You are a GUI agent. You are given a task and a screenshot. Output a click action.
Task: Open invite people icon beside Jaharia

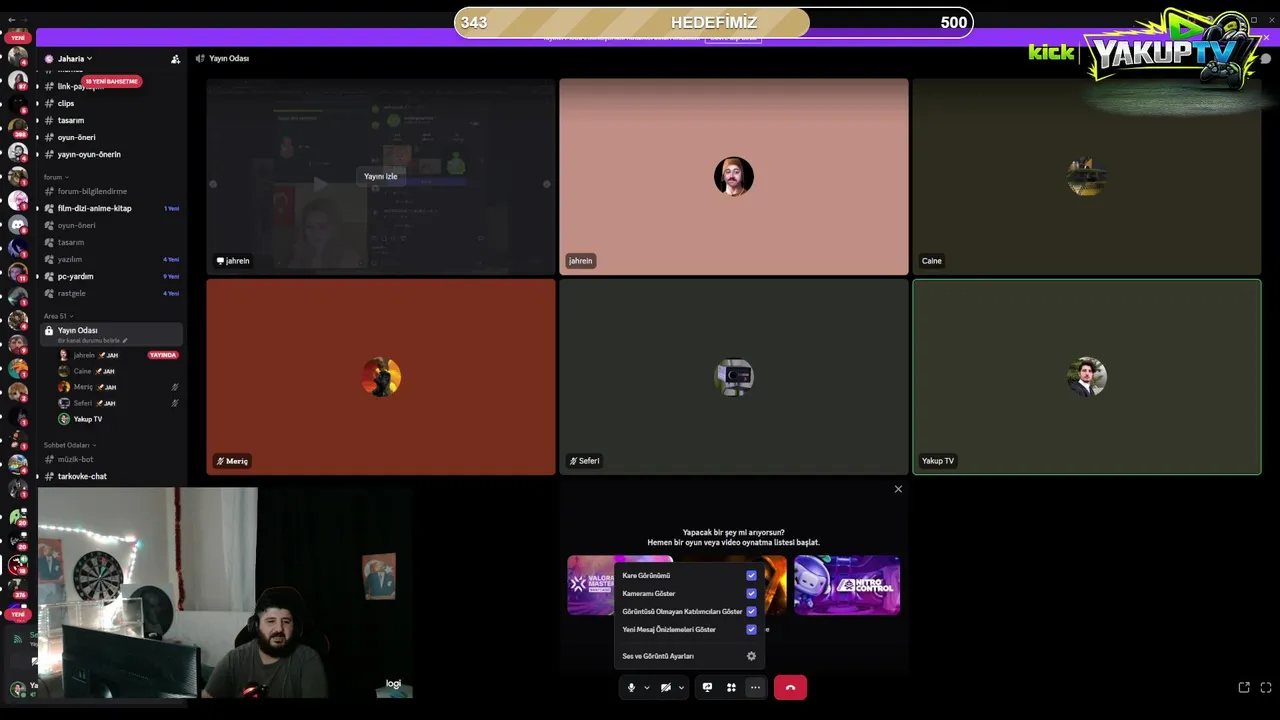click(175, 59)
